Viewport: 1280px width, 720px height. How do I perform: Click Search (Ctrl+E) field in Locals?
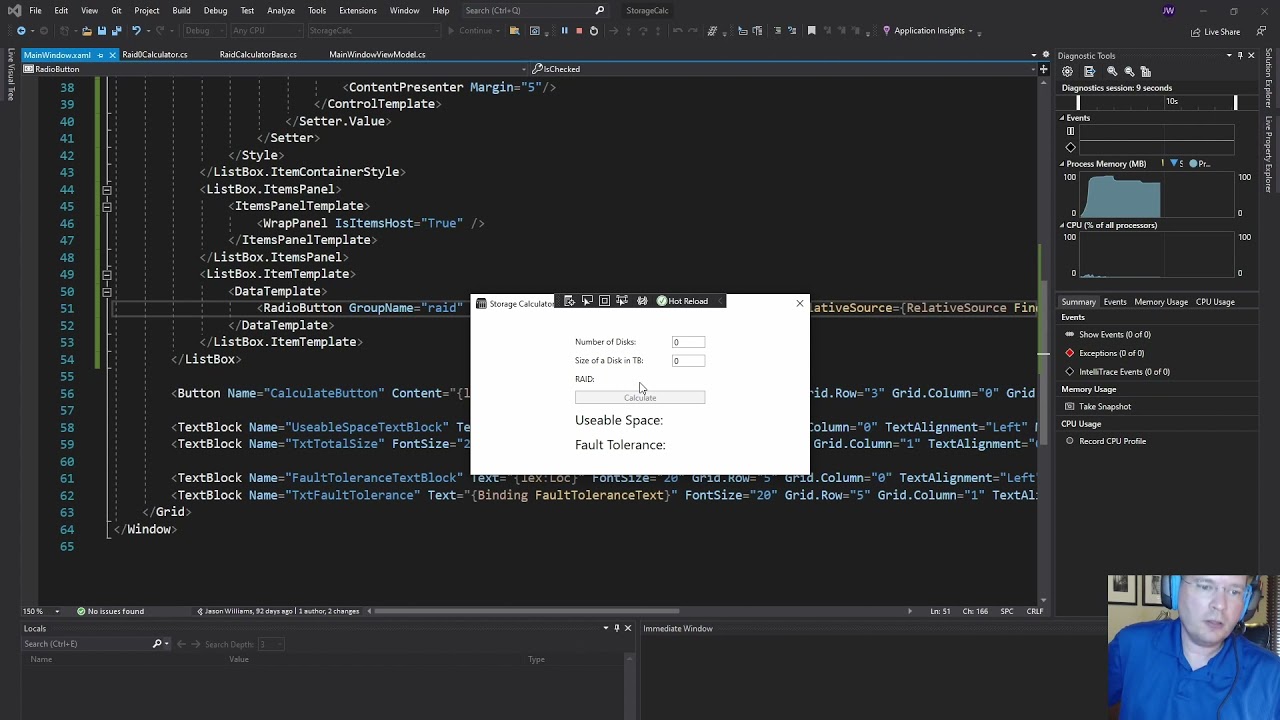click(84, 644)
